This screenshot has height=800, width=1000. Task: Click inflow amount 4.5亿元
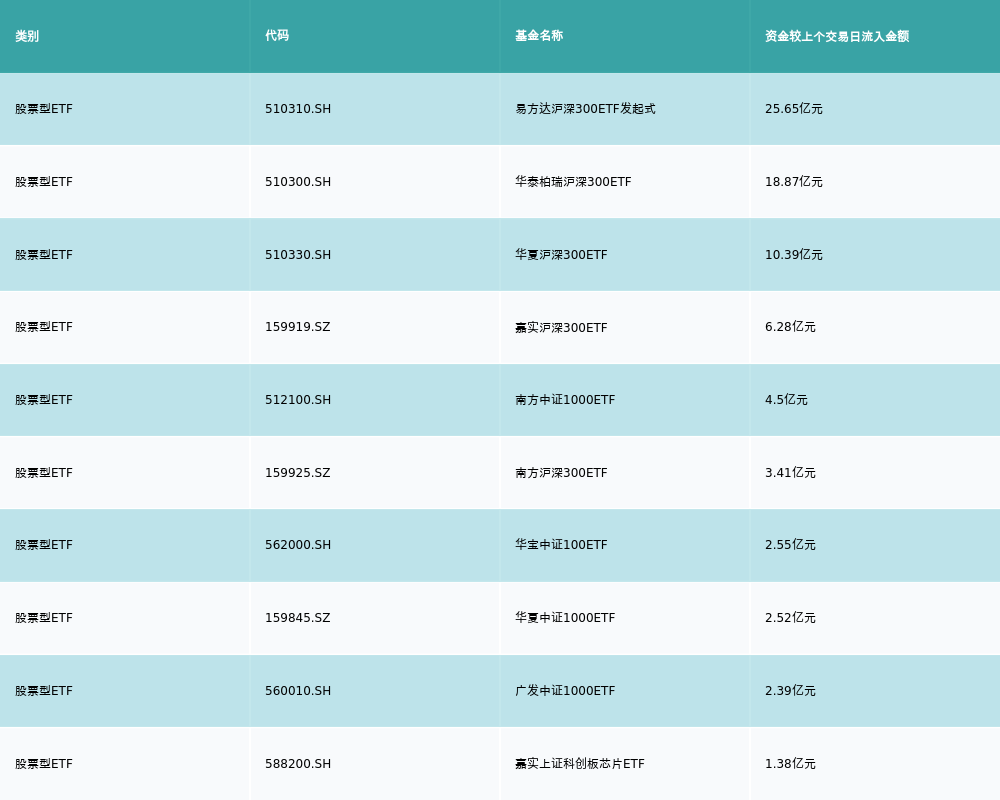pyautogui.click(x=786, y=400)
